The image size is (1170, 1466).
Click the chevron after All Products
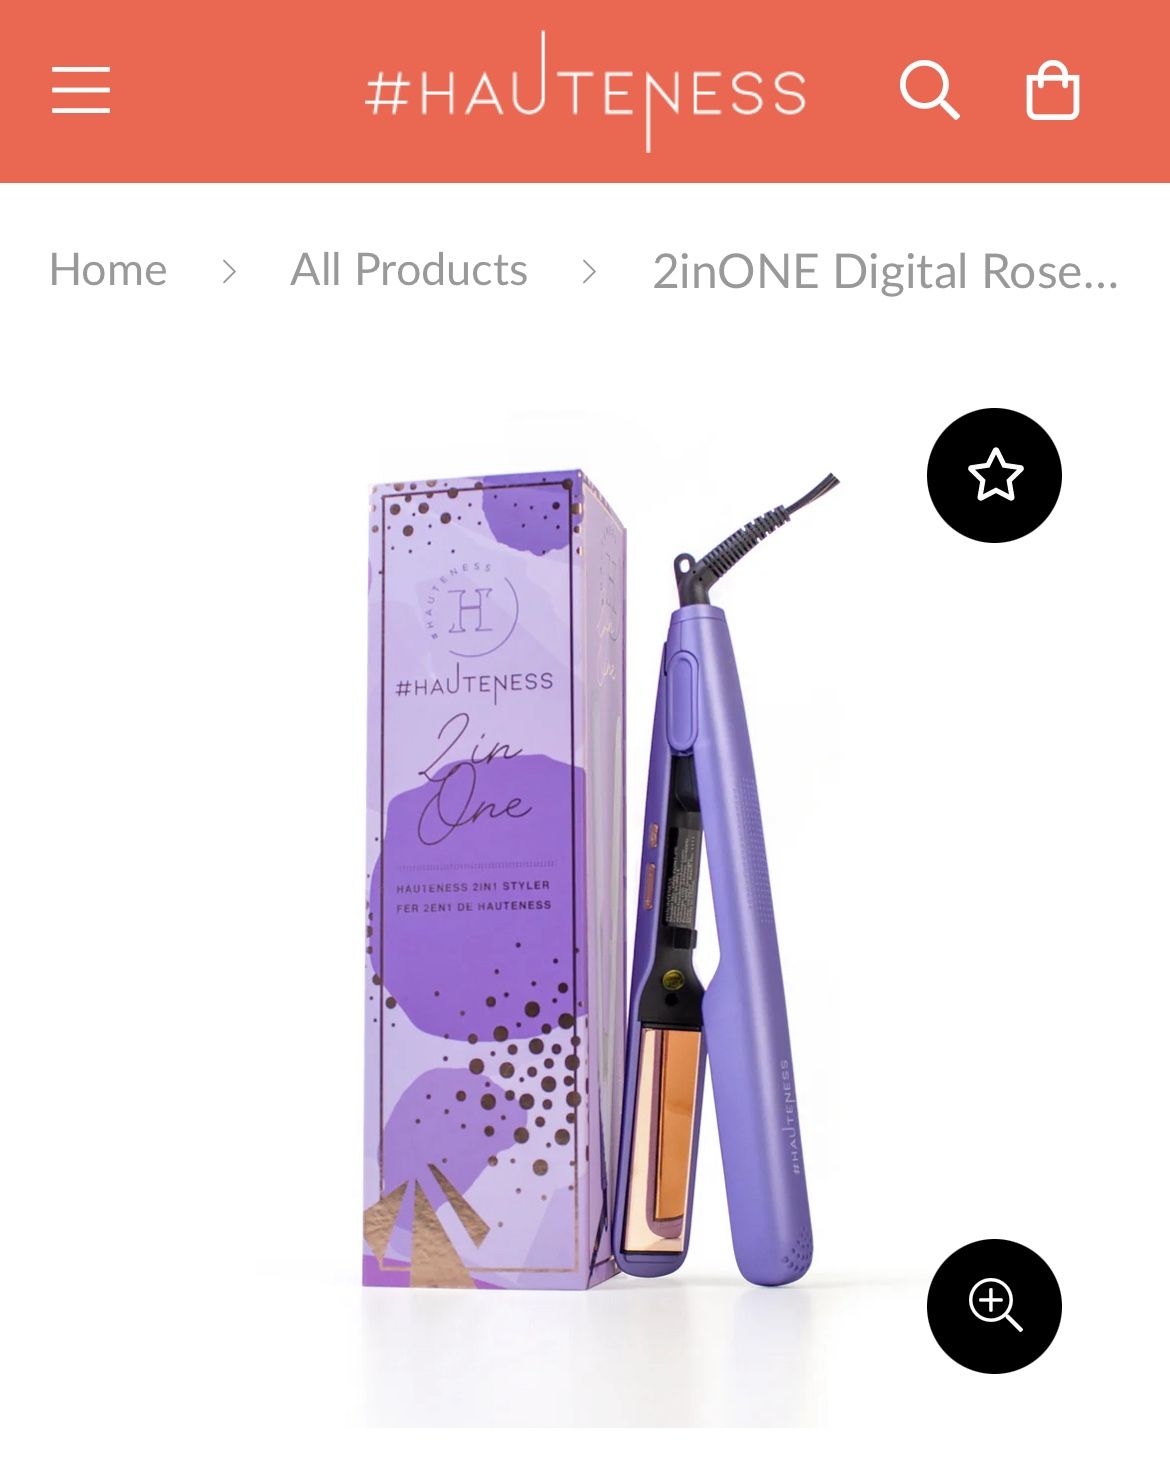(x=590, y=271)
